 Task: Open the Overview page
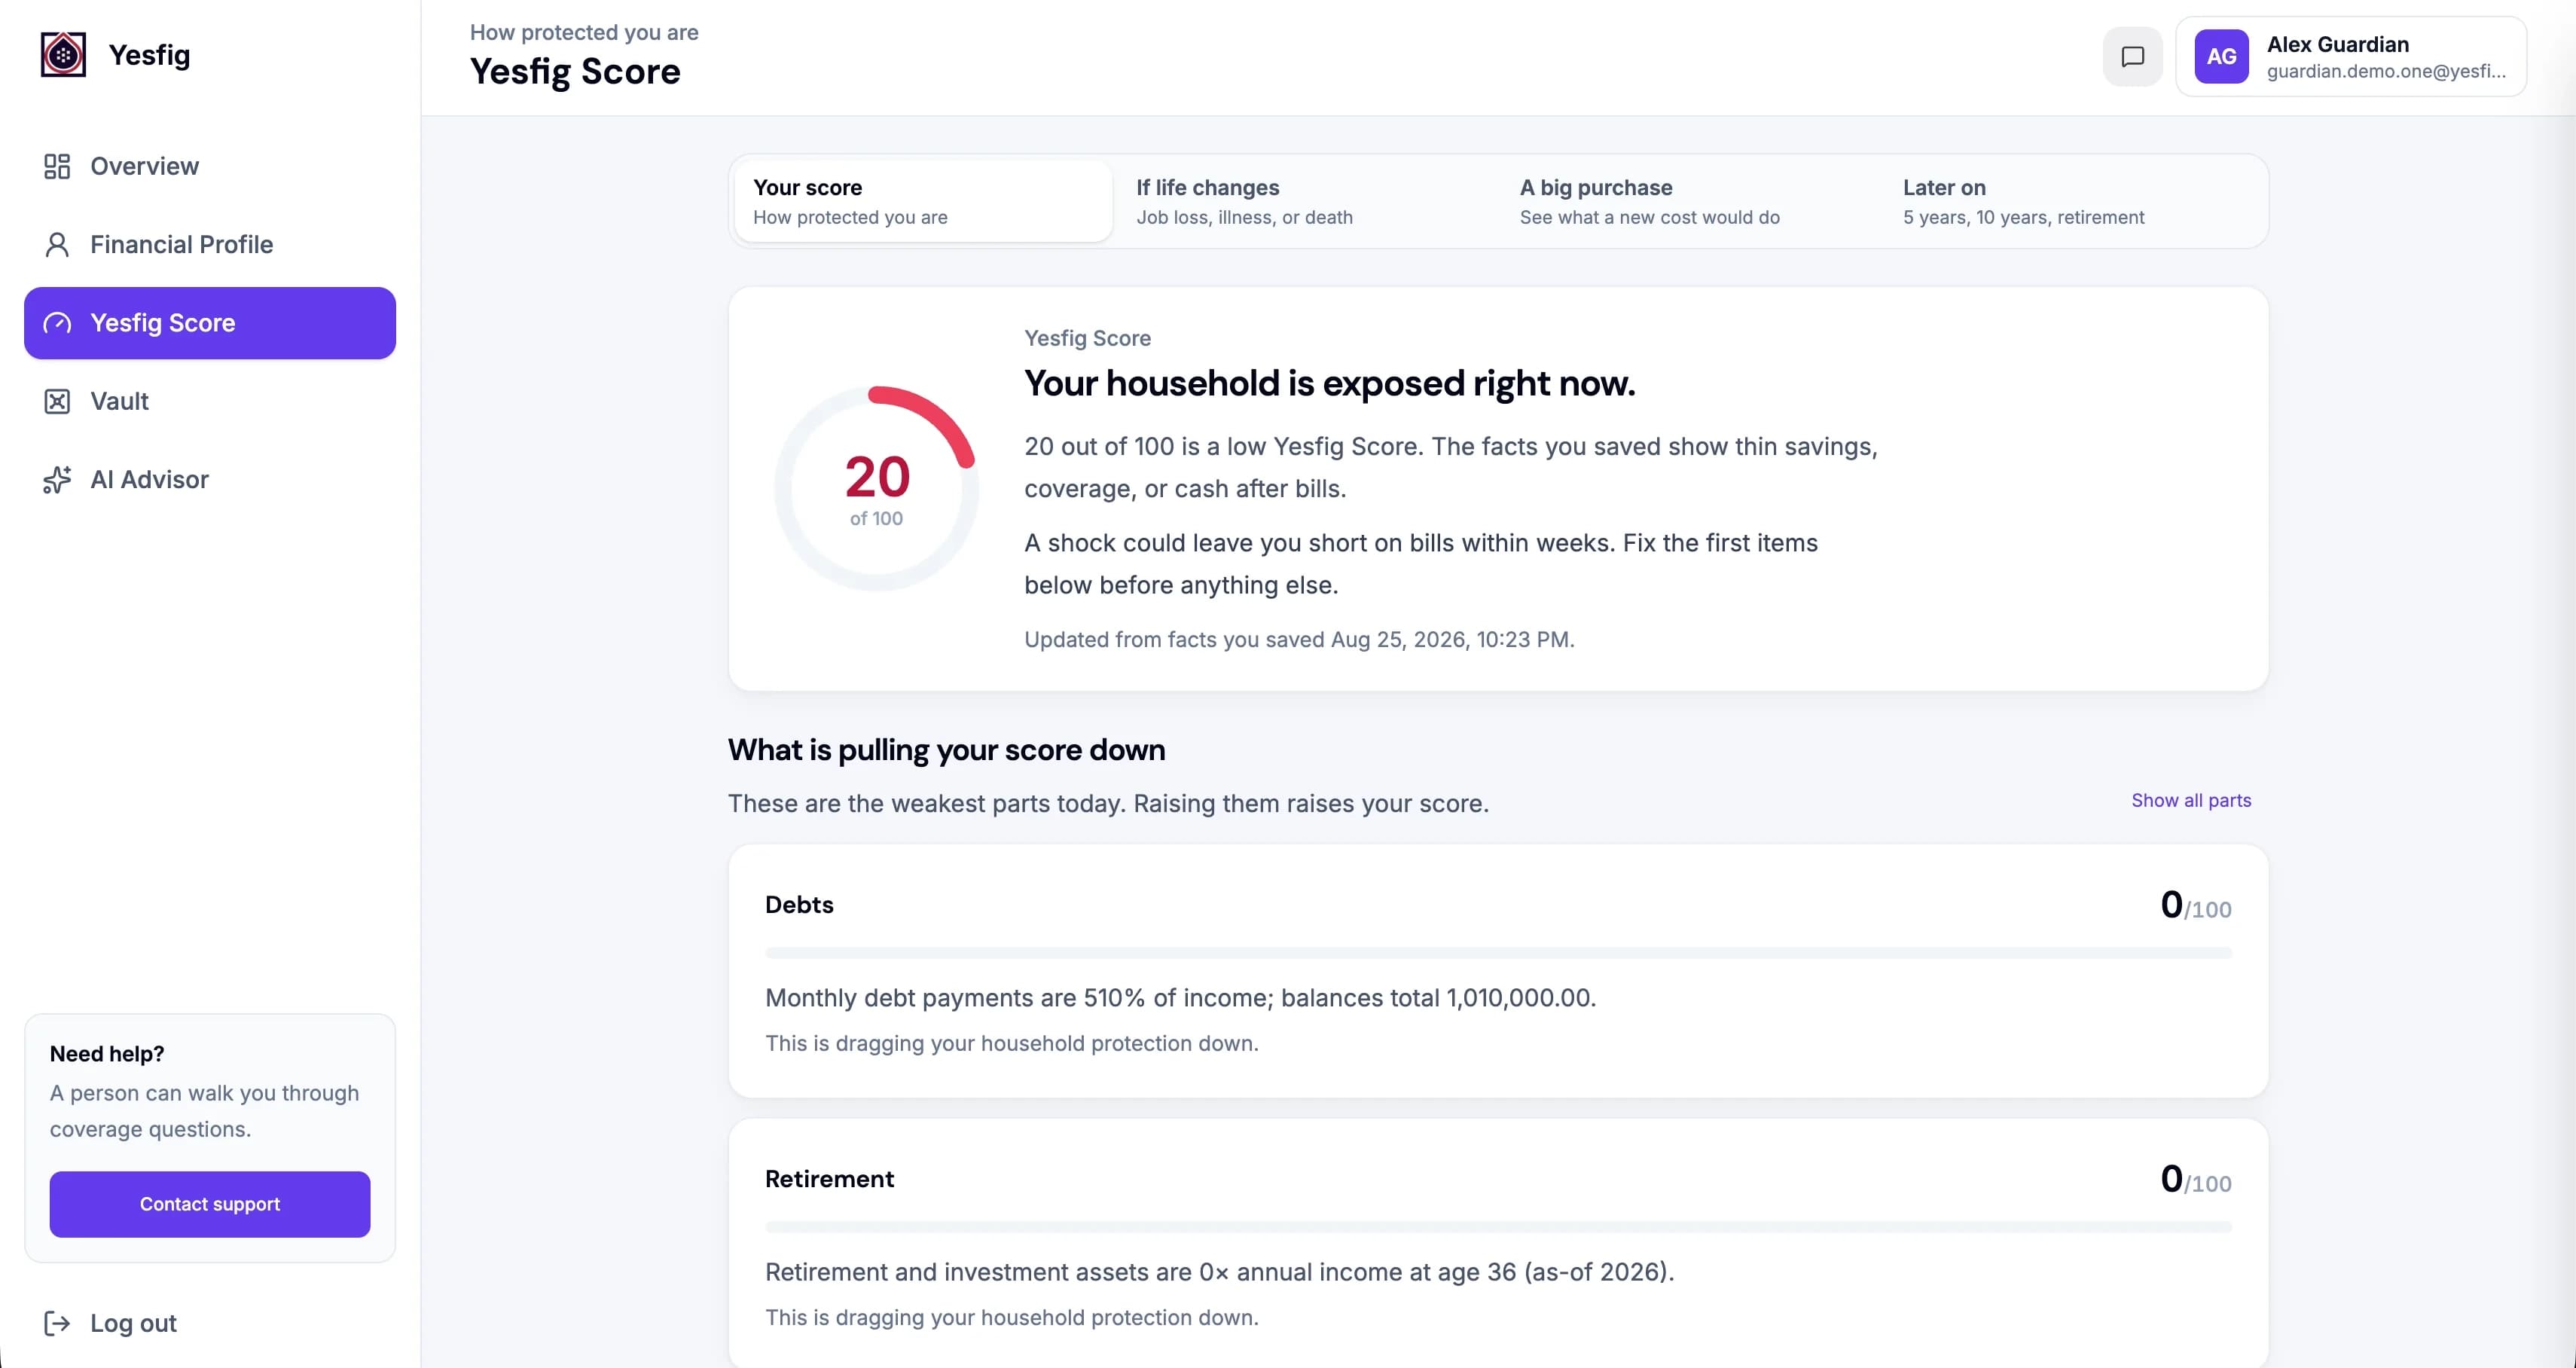coord(210,166)
